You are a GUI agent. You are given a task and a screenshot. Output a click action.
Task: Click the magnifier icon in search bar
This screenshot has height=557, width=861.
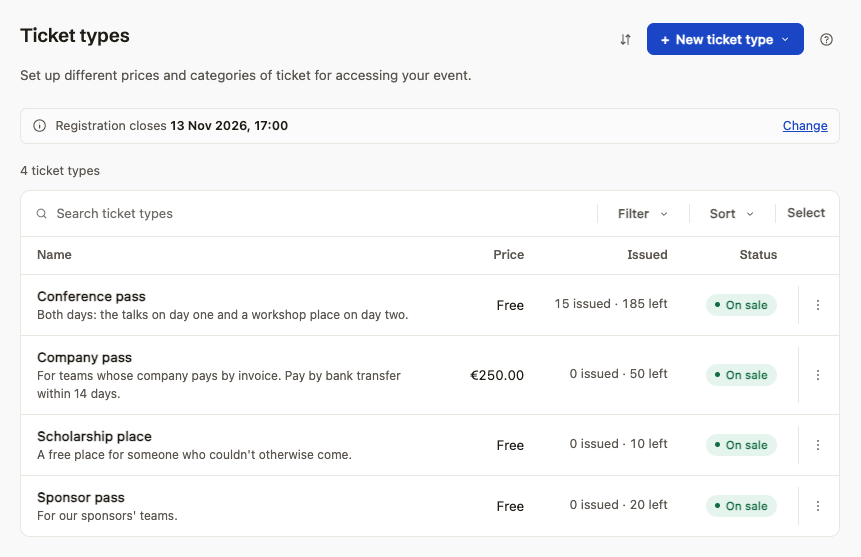42,214
